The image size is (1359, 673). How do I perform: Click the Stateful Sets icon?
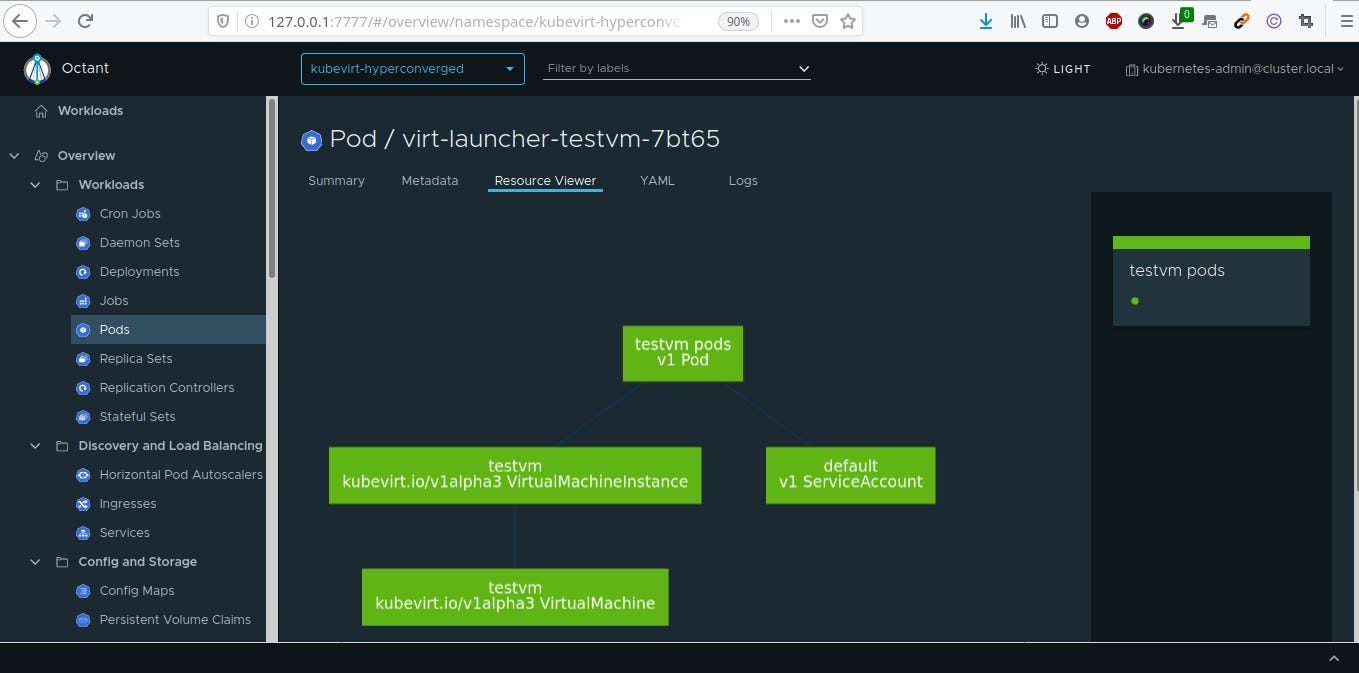(x=84, y=417)
